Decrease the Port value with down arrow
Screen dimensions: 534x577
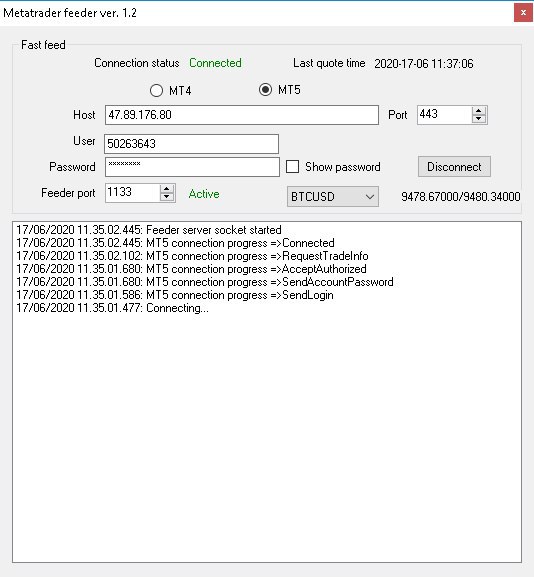[x=478, y=119]
